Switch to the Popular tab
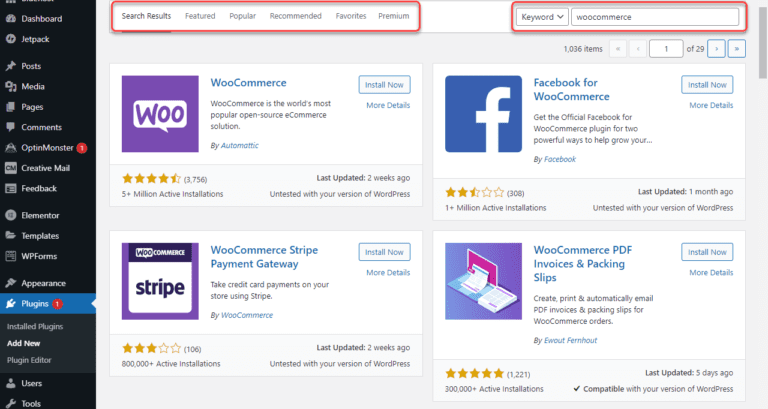Viewport: 768px width, 409px height. 242,17
